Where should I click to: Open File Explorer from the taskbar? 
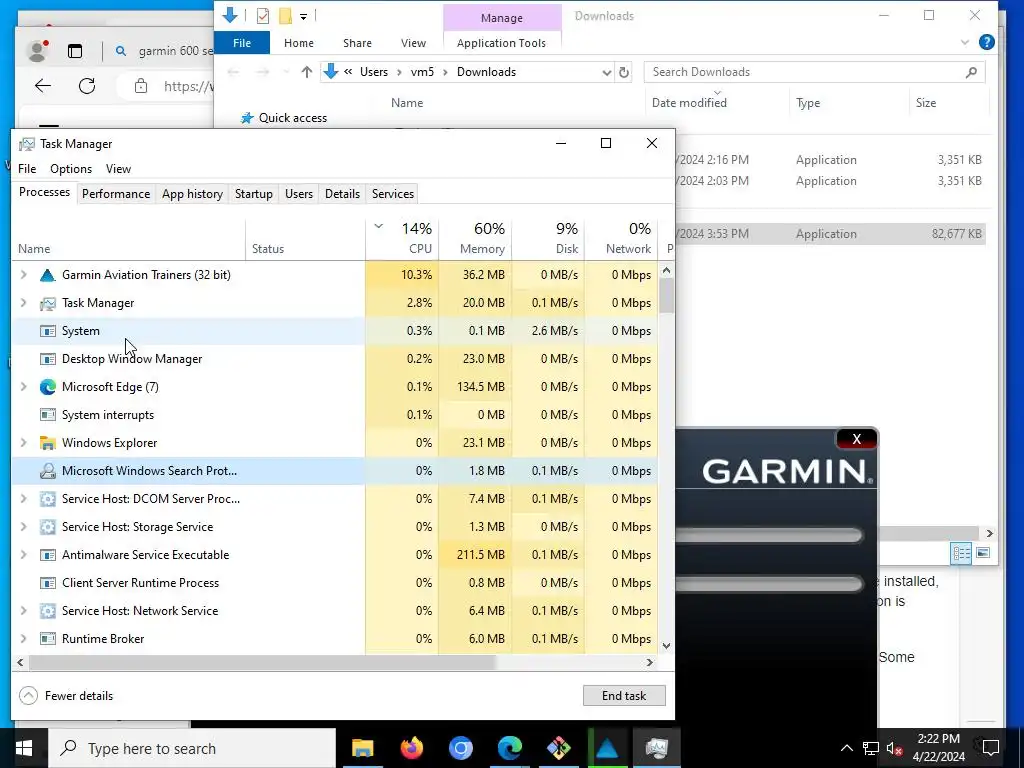pyautogui.click(x=362, y=748)
